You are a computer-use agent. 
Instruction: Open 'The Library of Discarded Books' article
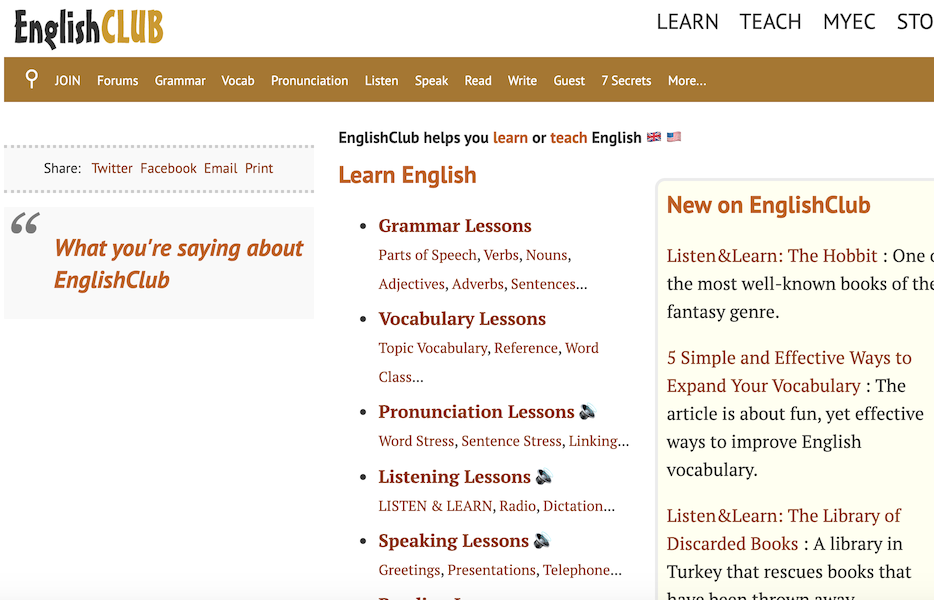pyautogui.click(x=783, y=529)
